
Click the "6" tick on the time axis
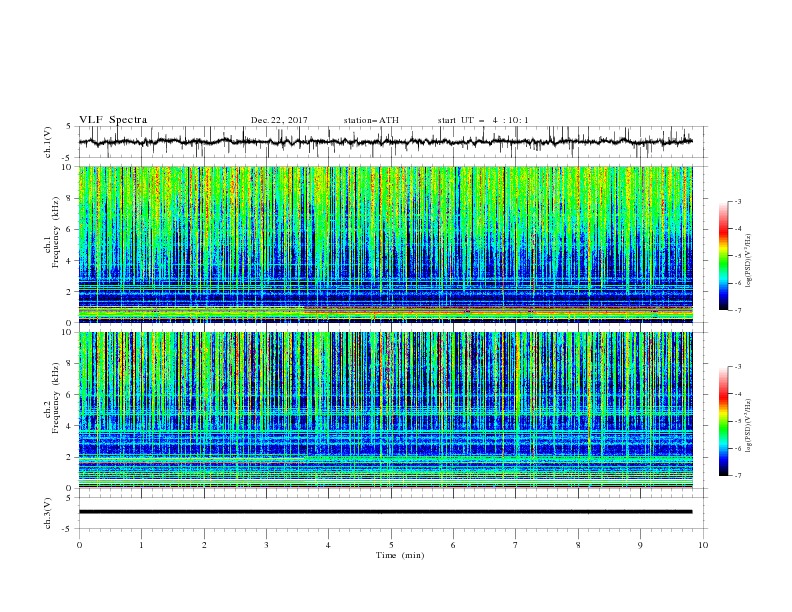[453, 545]
